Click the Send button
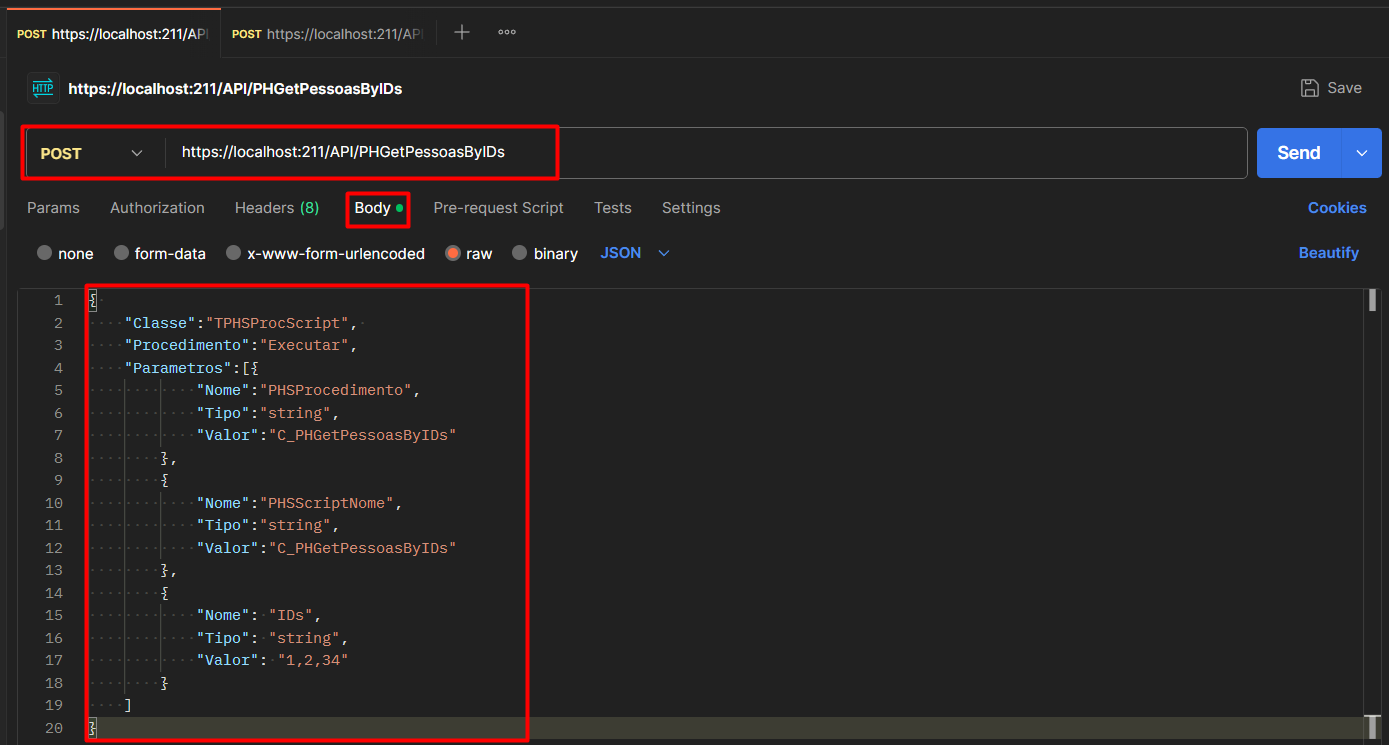The width and height of the screenshot is (1389, 745). (1299, 153)
